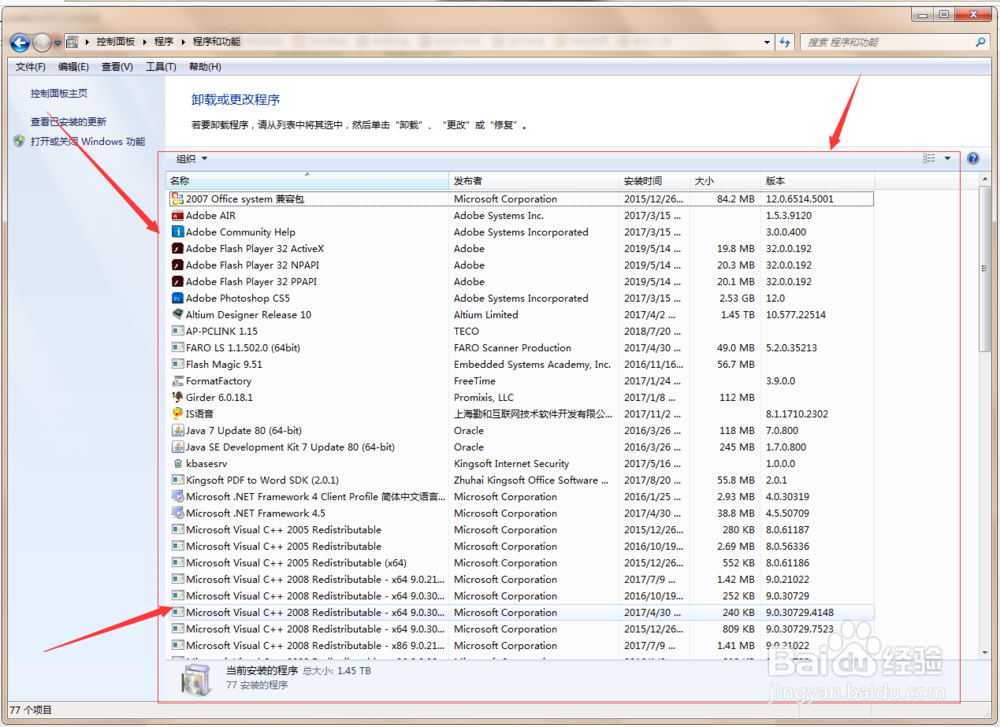Screen dimensions: 1000x727
Task: Click the kbasesrv icon
Action: [178, 464]
